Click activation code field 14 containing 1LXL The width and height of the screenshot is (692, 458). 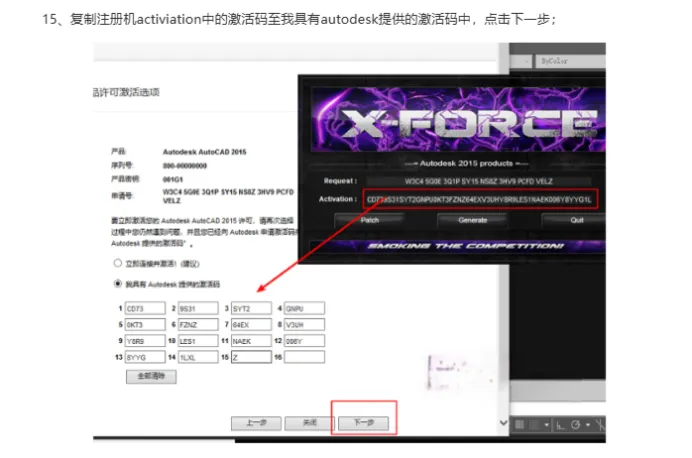pos(198,357)
